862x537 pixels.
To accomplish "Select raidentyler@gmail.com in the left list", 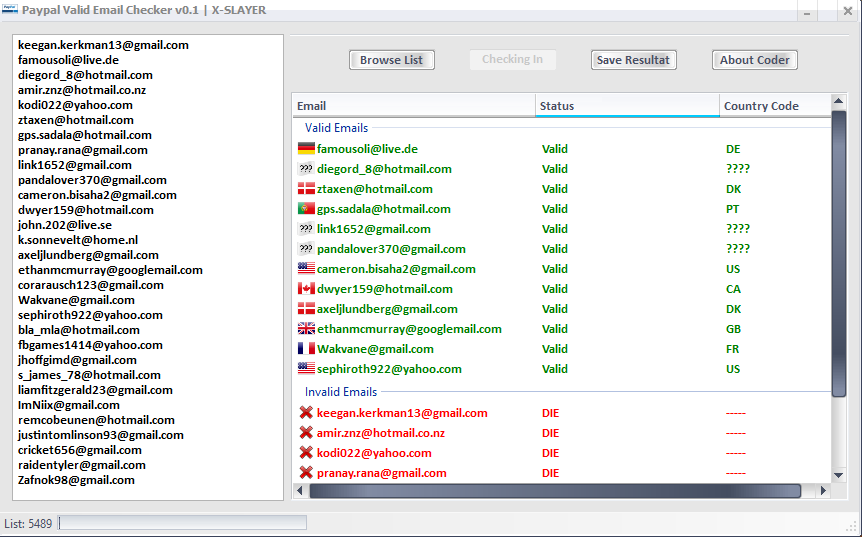I will 82,465.
